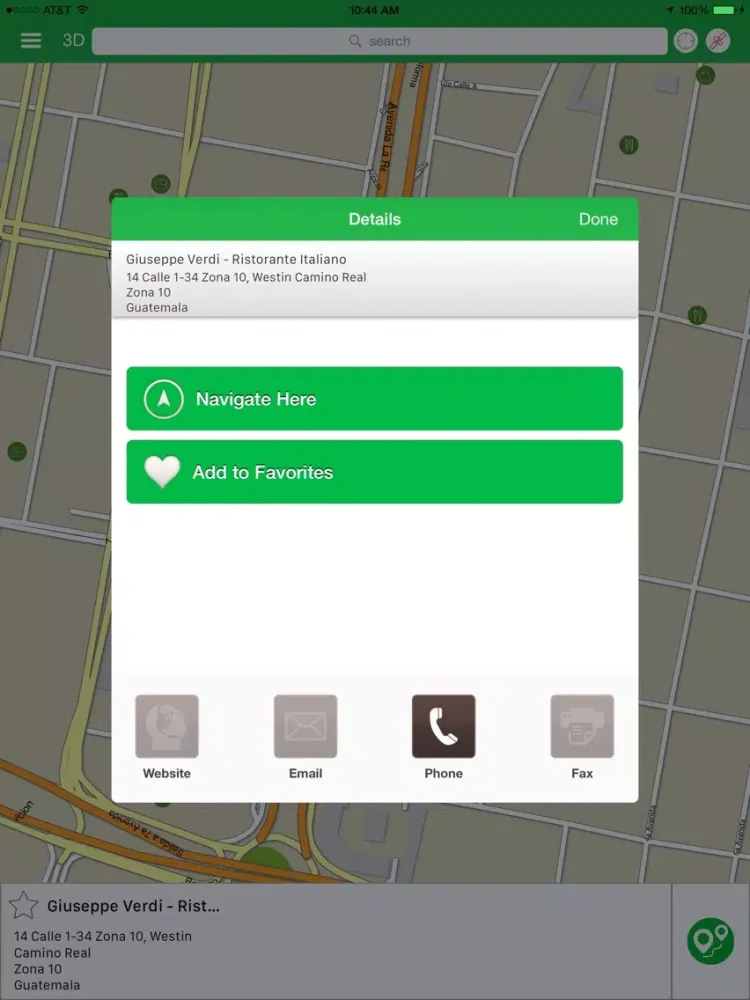The width and height of the screenshot is (750, 1000).
Task: Open the hamburger menu icon
Action: 31,41
